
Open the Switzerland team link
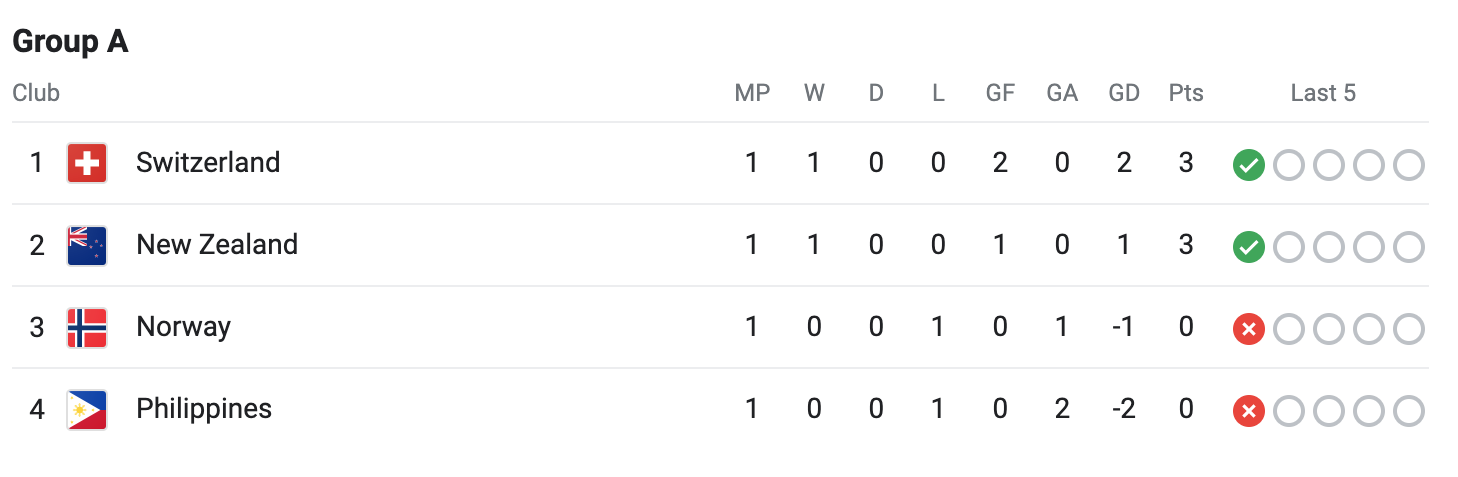point(208,163)
